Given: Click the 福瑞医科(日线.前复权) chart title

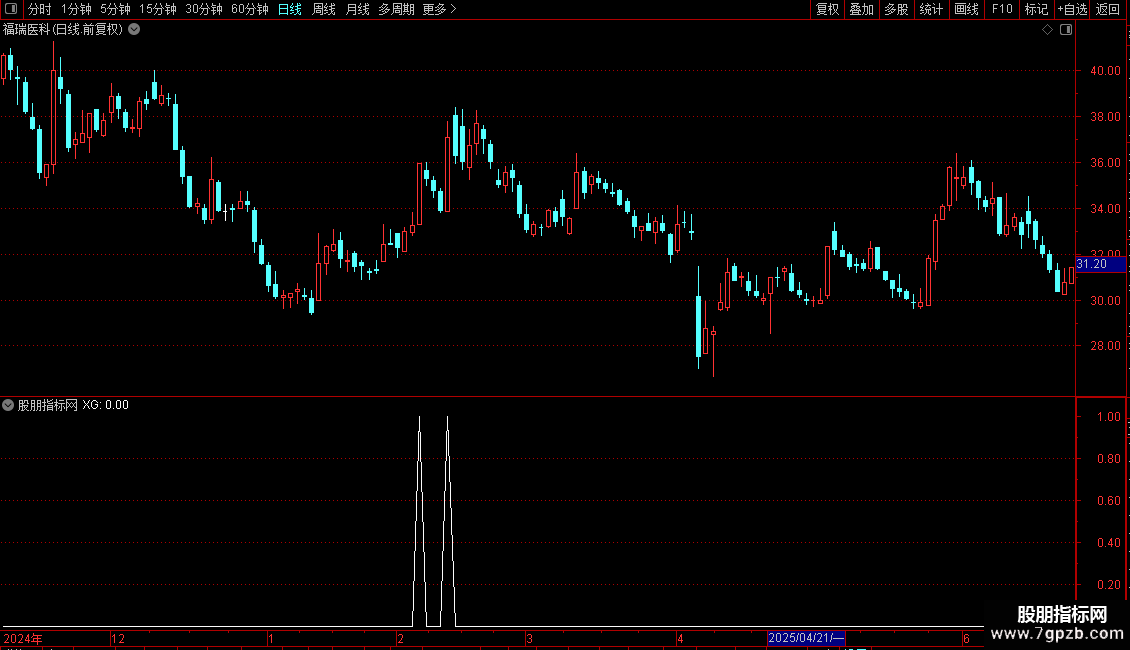Looking at the screenshot, I should tap(63, 30).
